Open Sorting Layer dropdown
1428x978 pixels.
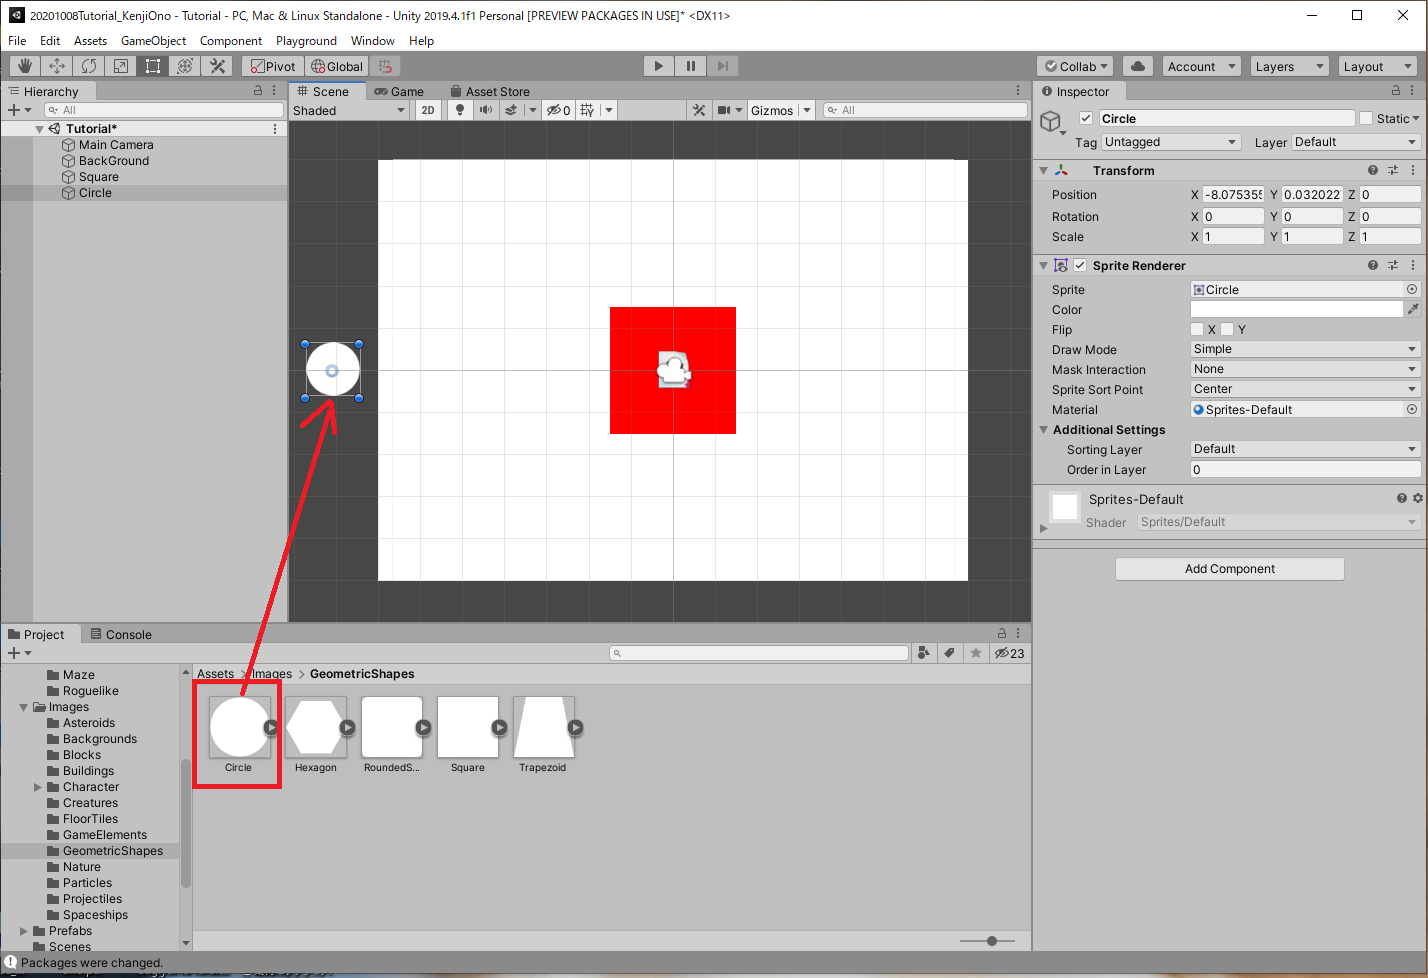click(x=1305, y=449)
